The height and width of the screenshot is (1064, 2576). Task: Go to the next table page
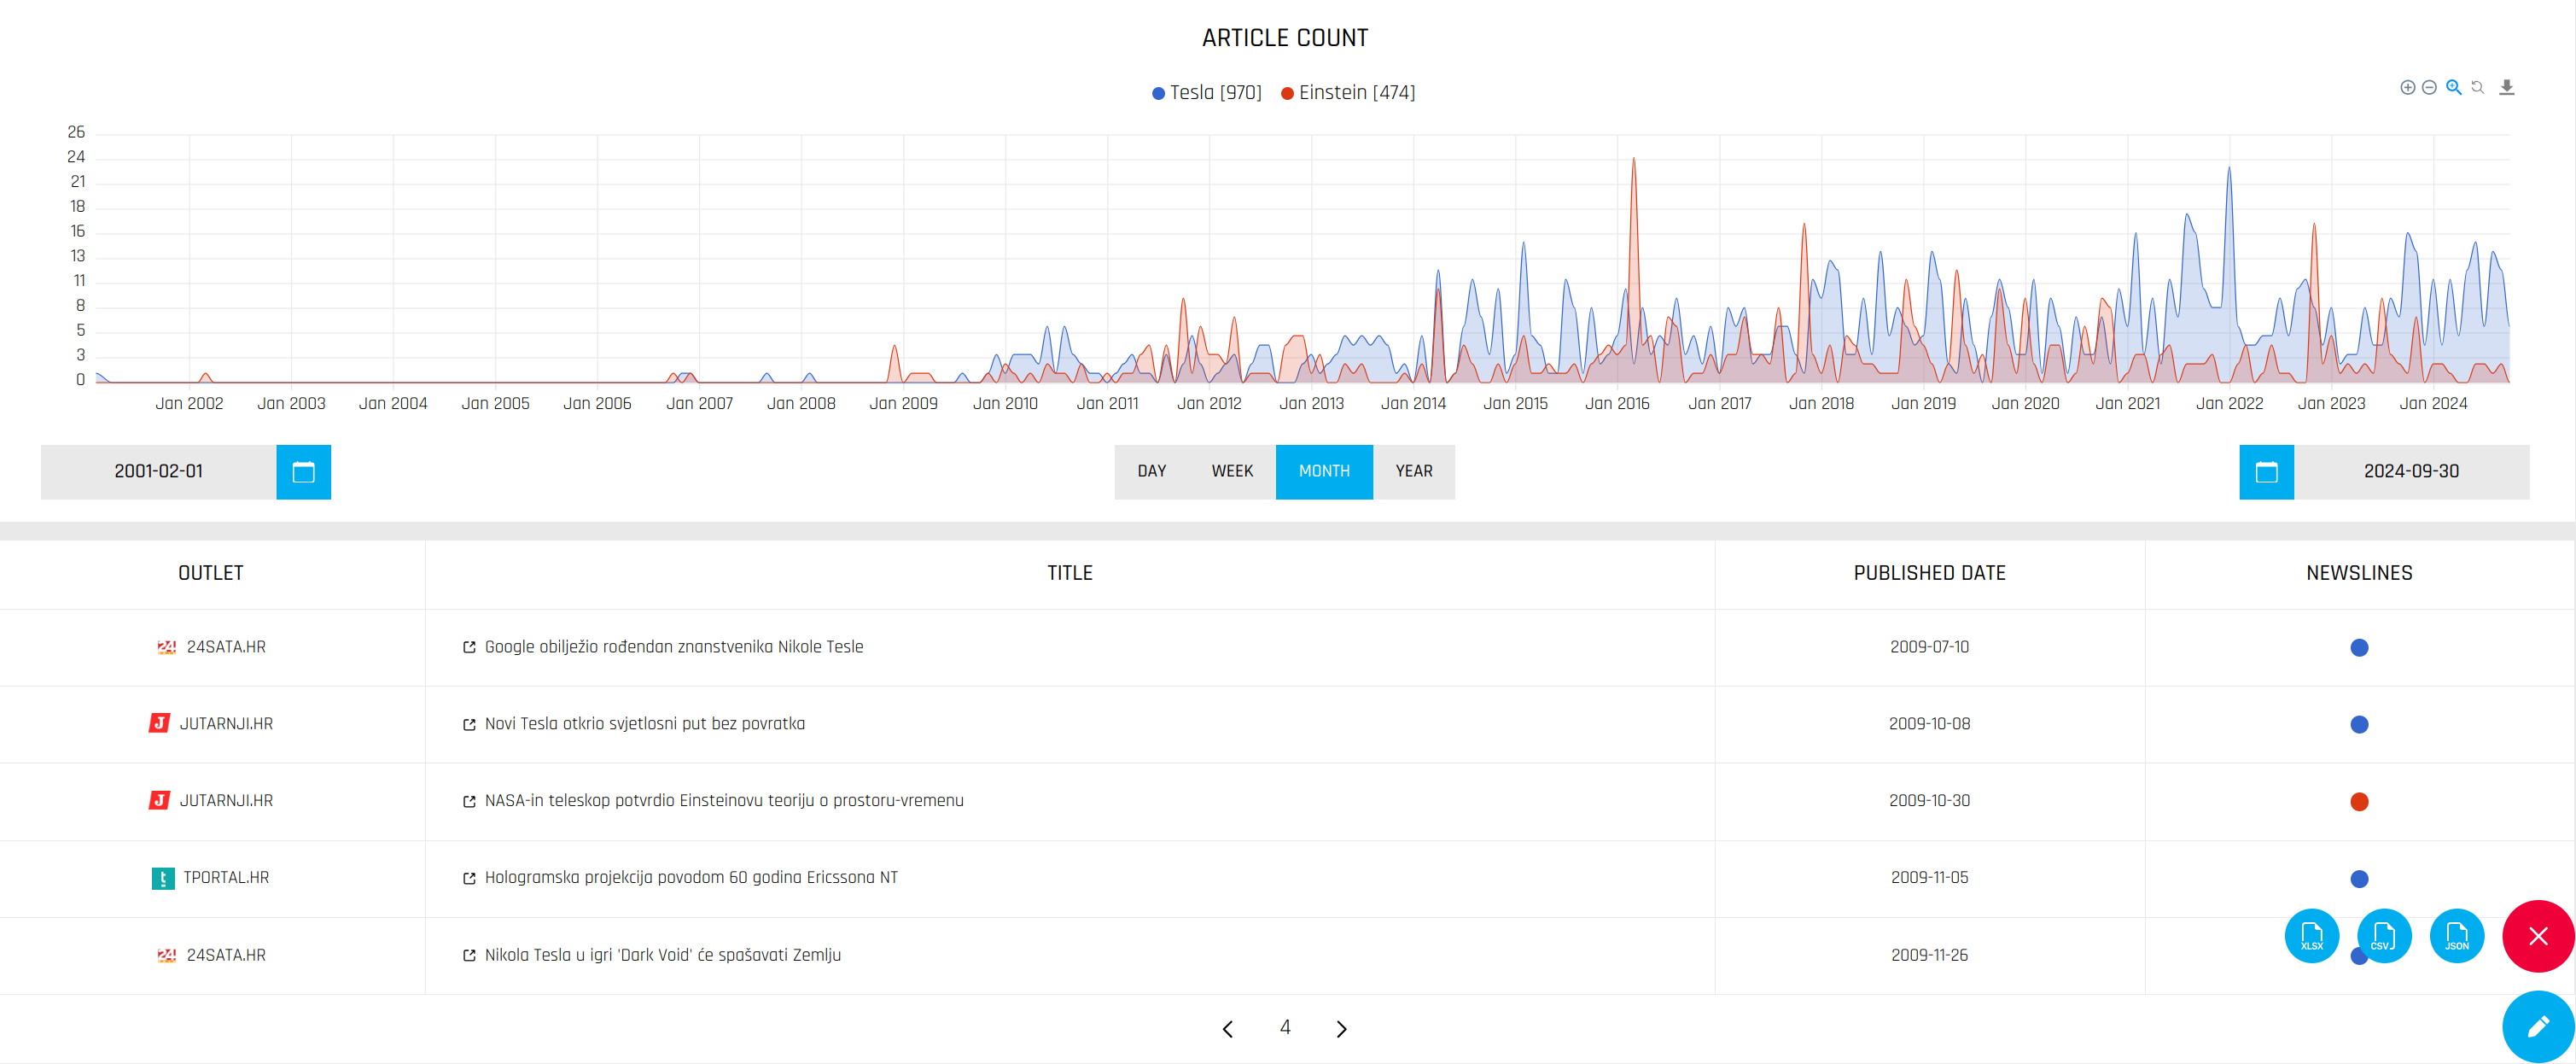[x=1341, y=1029]
